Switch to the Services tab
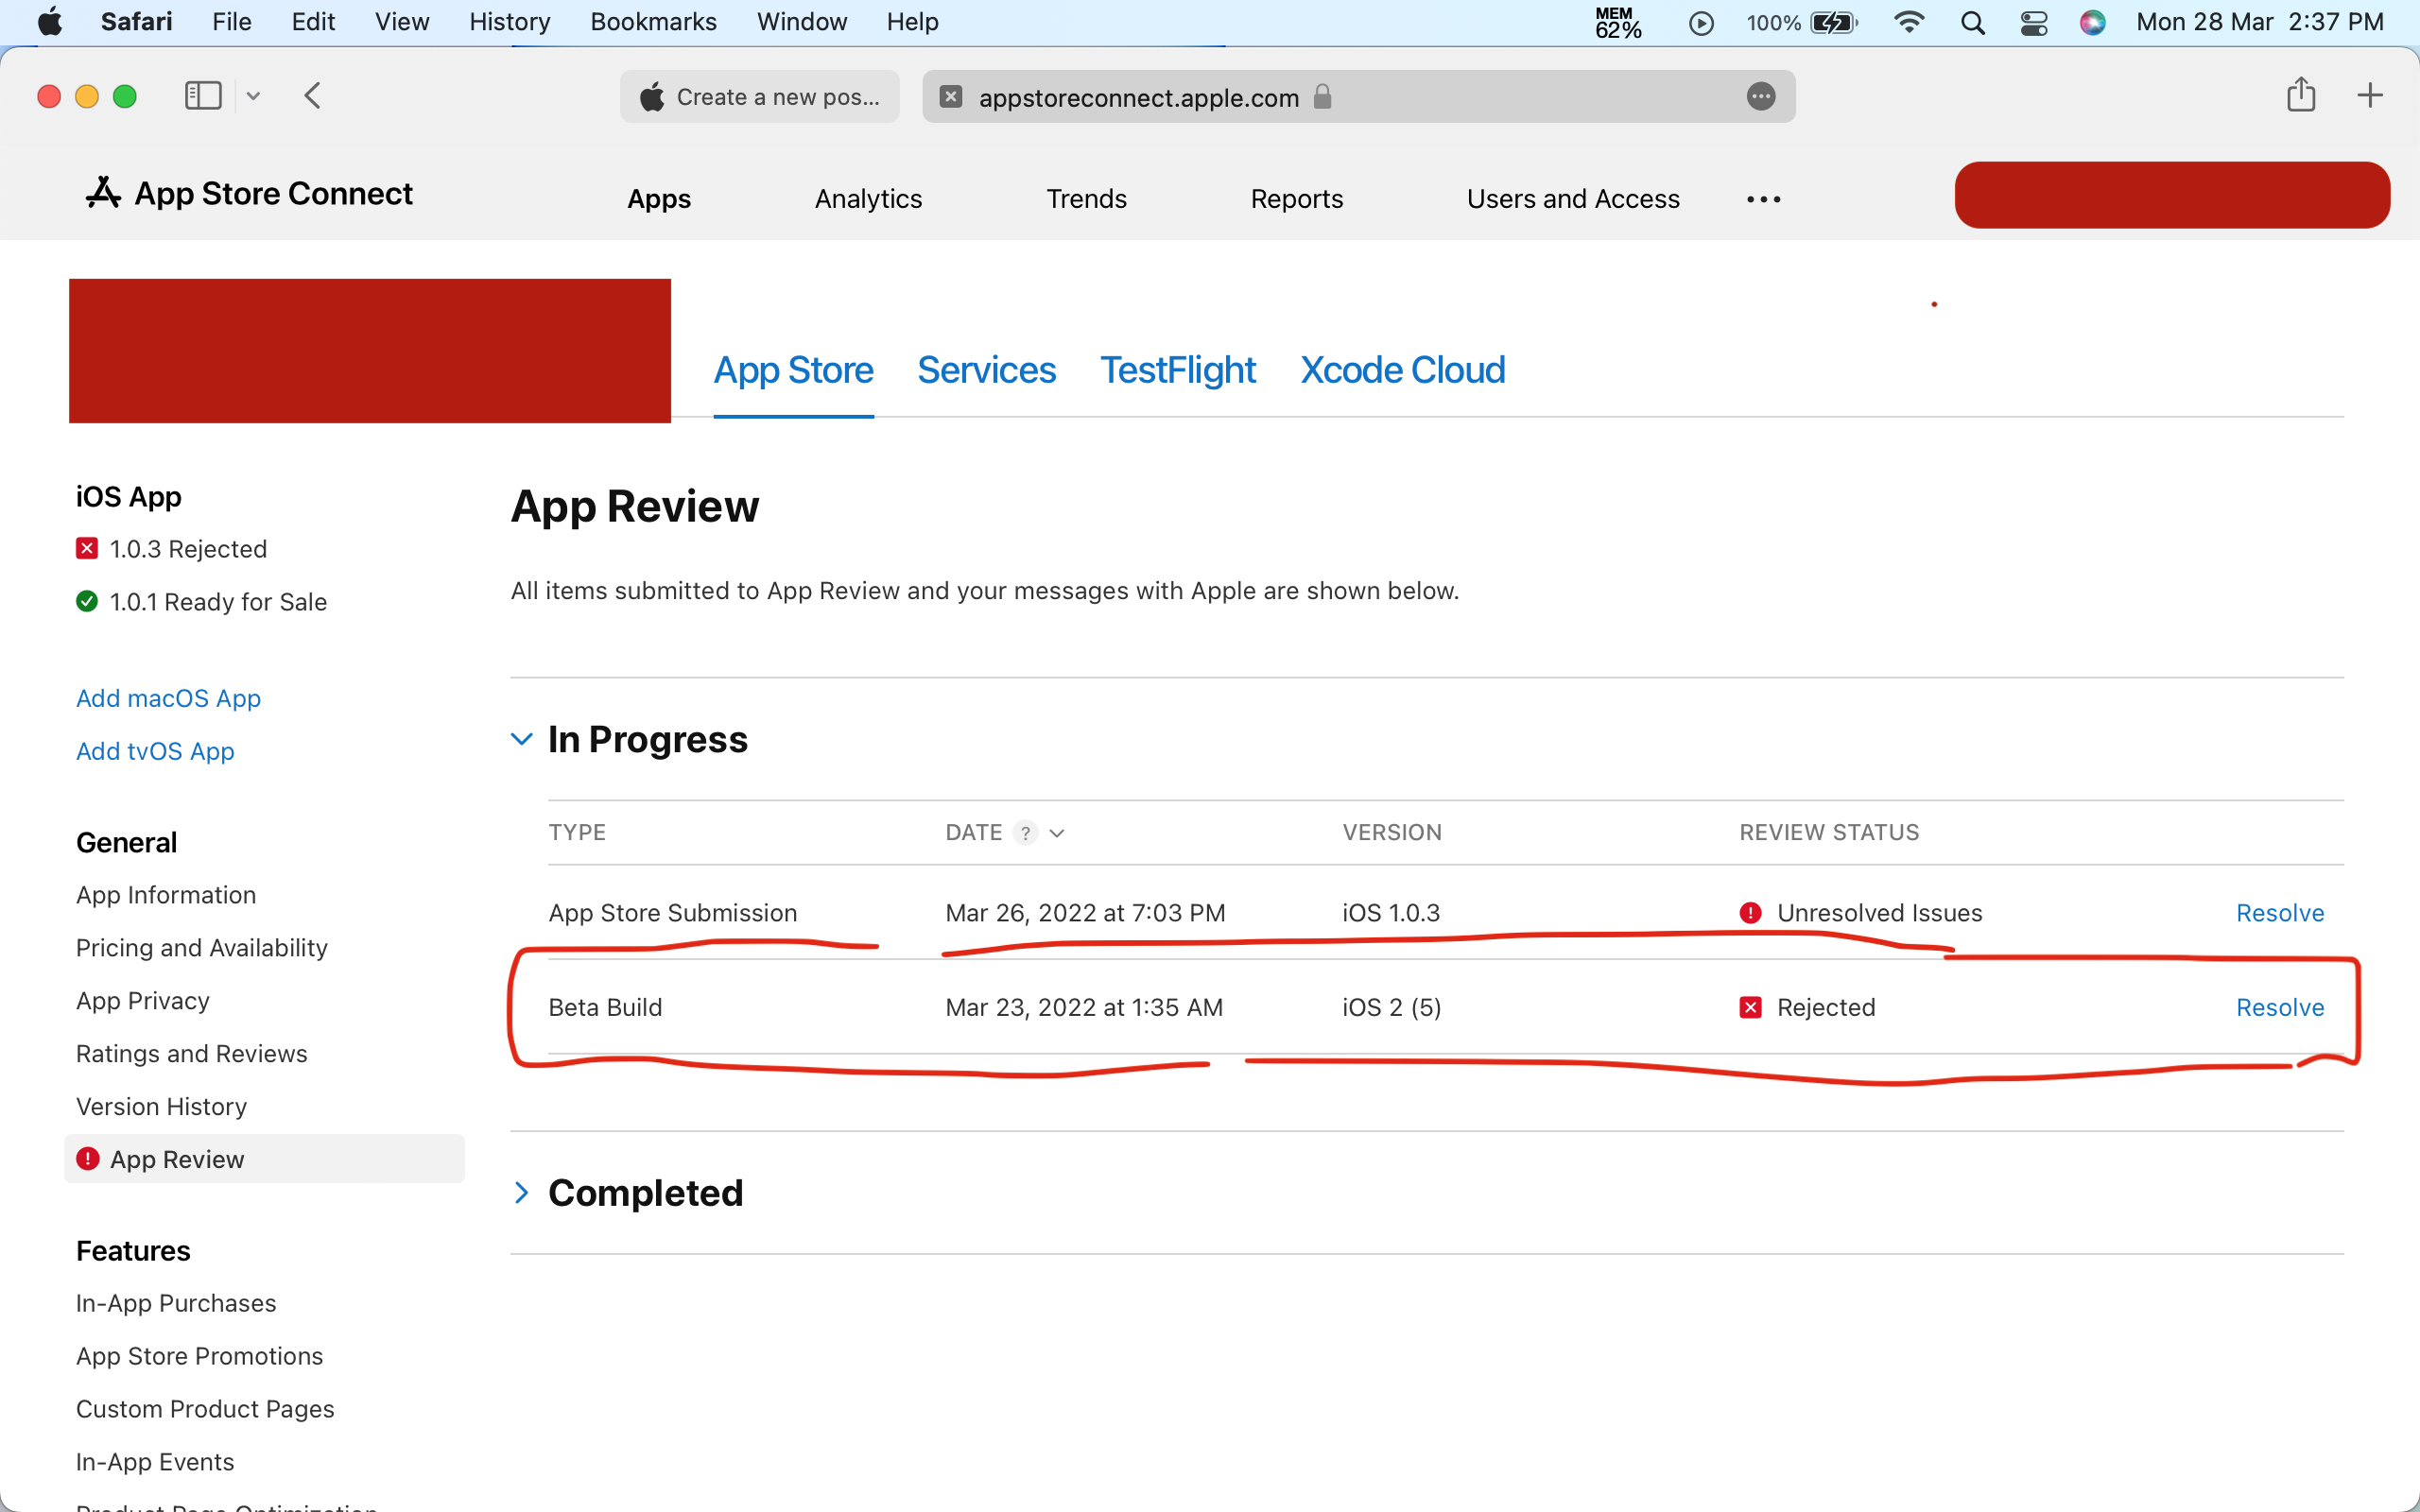 (986, 371)
